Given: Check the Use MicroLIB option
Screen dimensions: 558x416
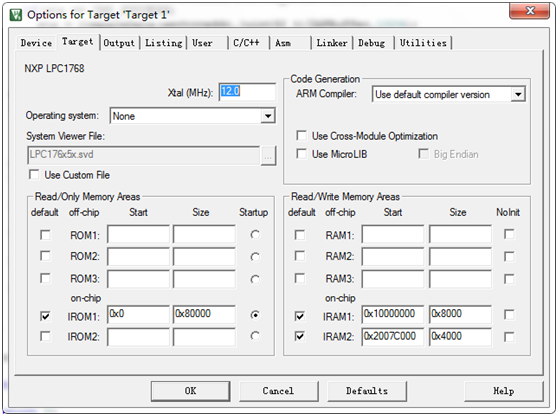Looking at the screenshot, I should pos(301,154).
